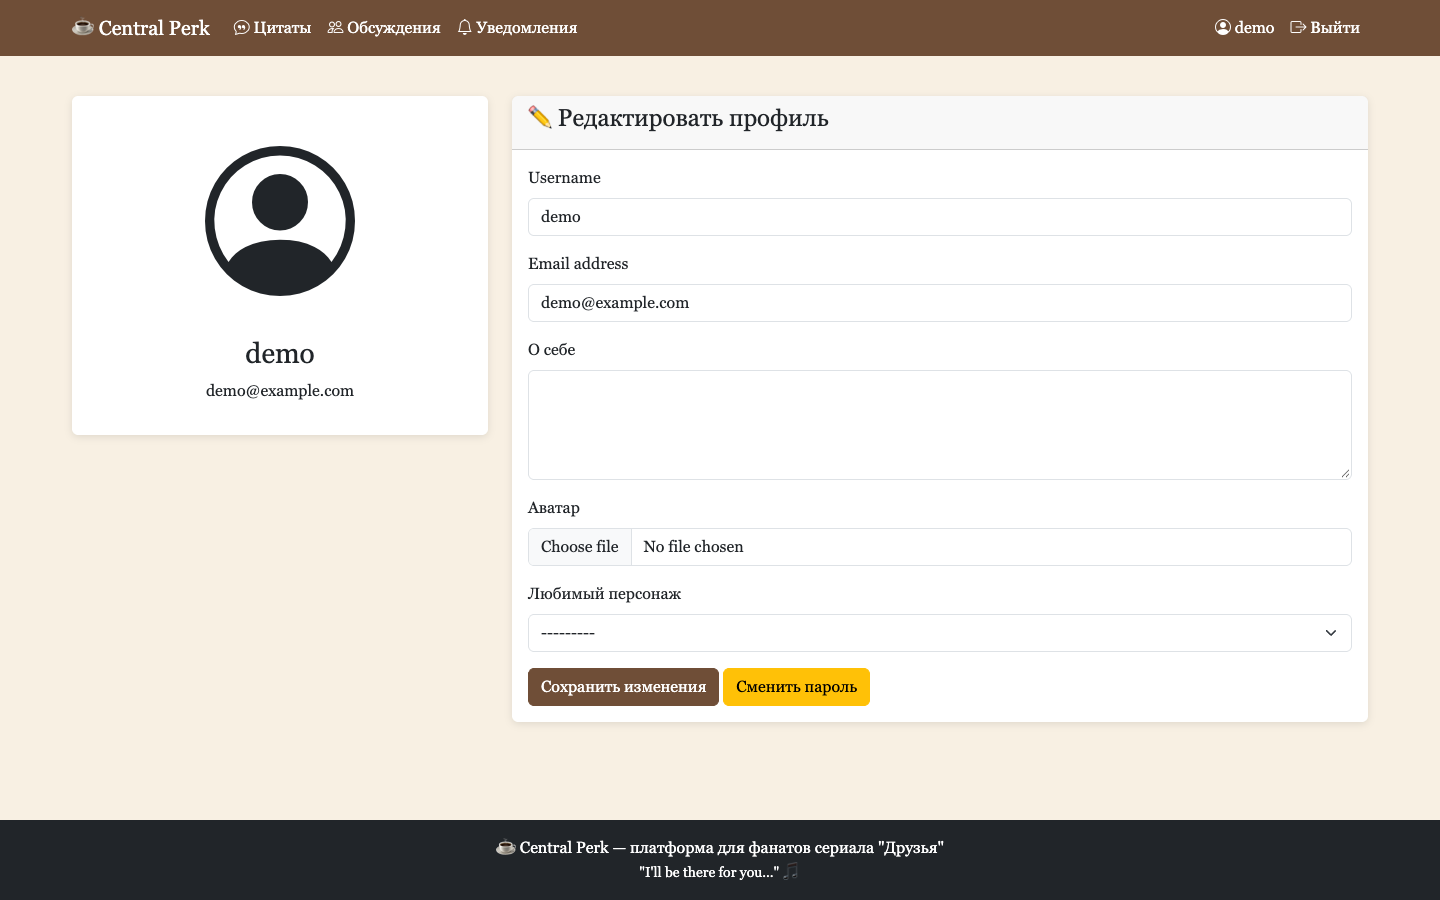The width and height of the screenshot is (1440, 900).
Task: Click demo@example.com text in profile card
Action: click(280, 391)
